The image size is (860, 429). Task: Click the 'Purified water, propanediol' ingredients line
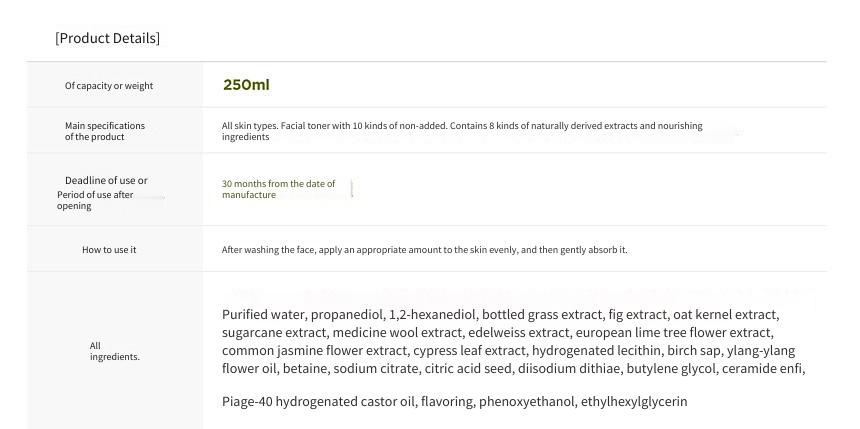point(501,315)
